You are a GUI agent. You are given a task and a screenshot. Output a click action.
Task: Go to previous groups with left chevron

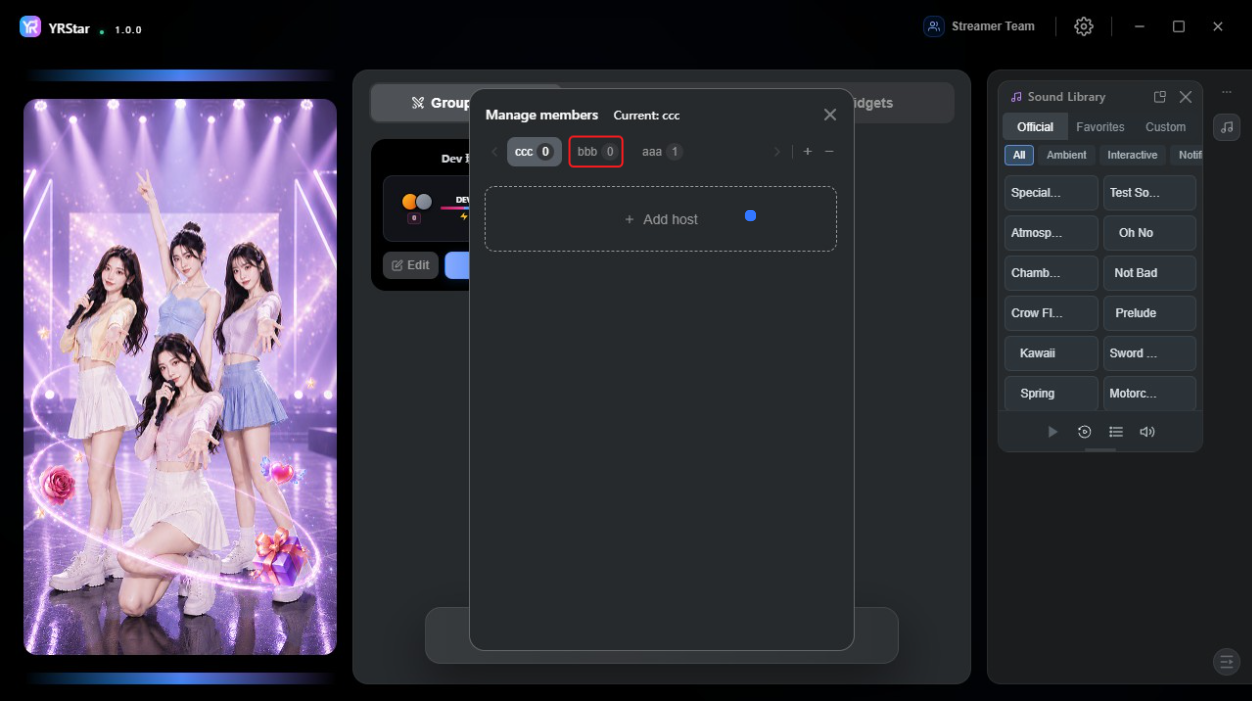pyautogui.click(x=494, y=152)
